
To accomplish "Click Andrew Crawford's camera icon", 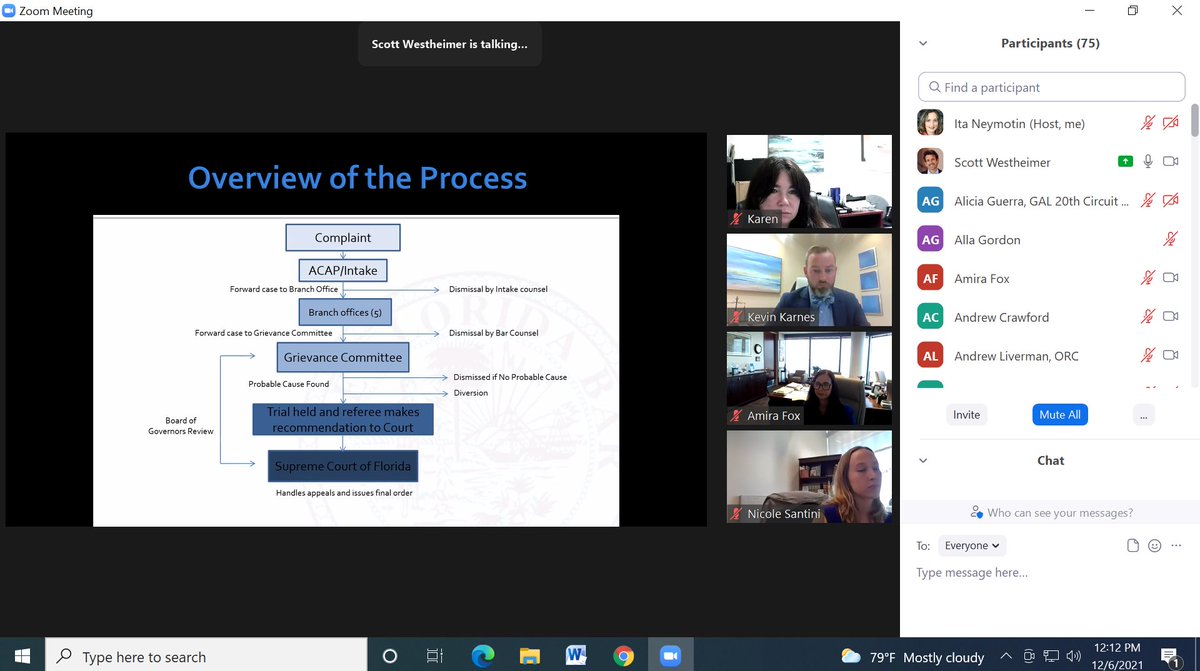I will pyautogui.click(x=1171, y=317).
